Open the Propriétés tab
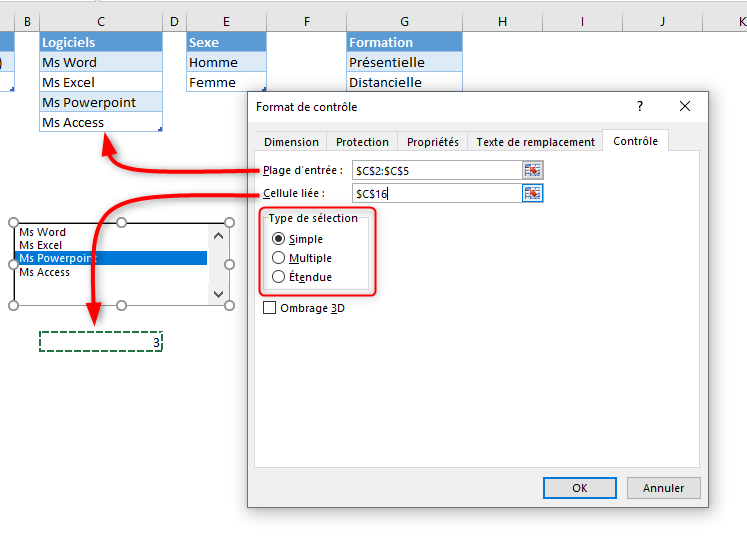Image resolution: width=747 pixels, height=543 pixels. coord(433,142)
